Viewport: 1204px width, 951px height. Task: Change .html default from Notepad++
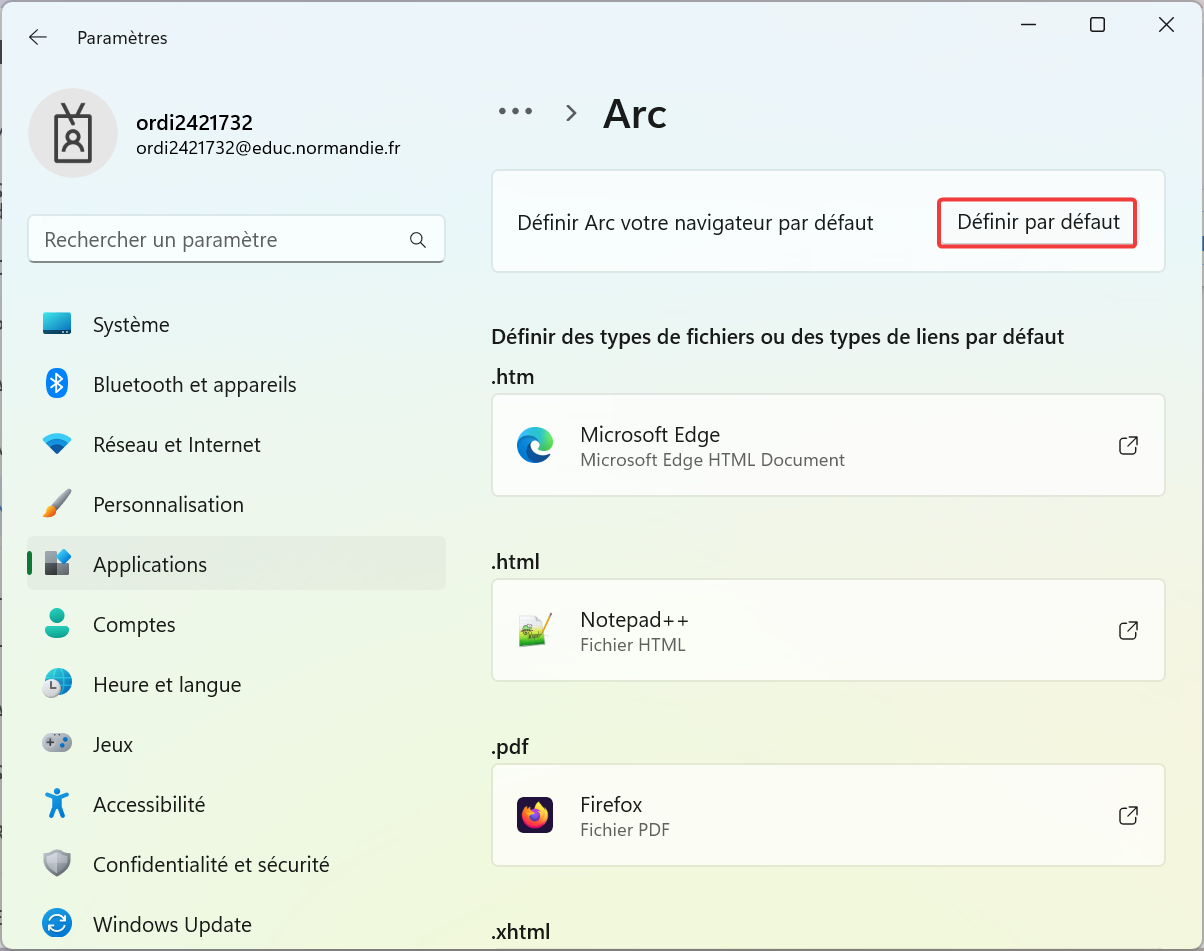coord(828,630)
